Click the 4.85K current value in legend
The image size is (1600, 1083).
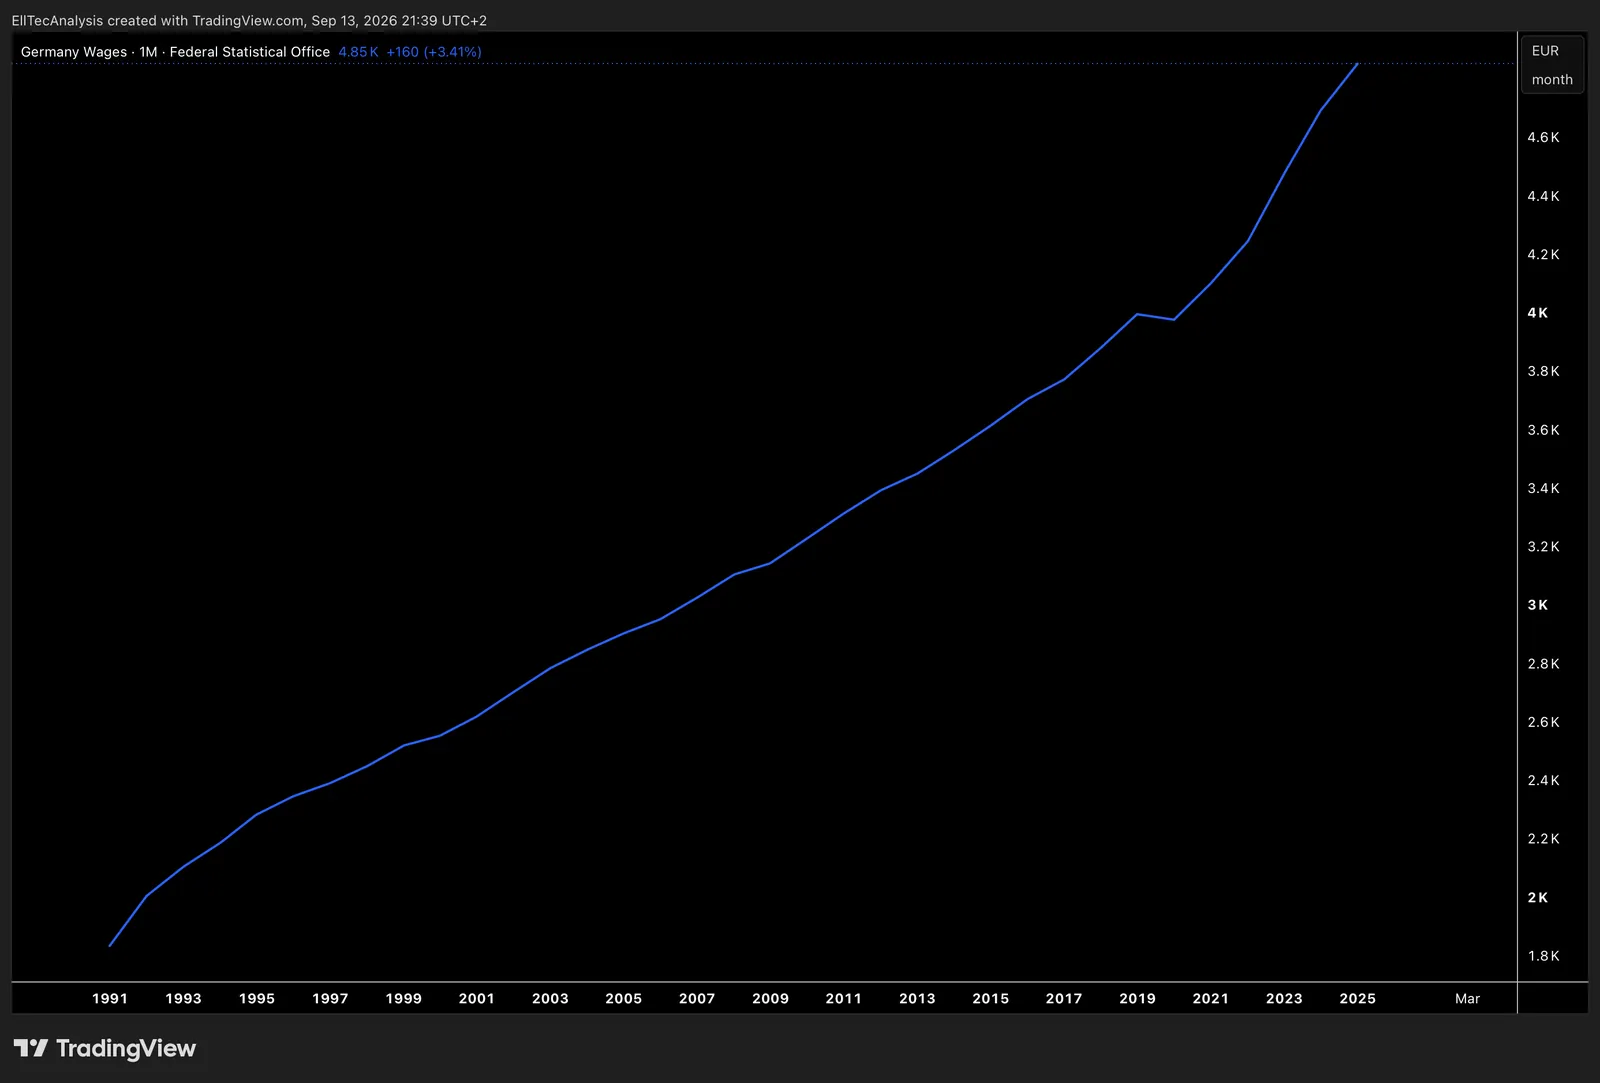[358, 52]
